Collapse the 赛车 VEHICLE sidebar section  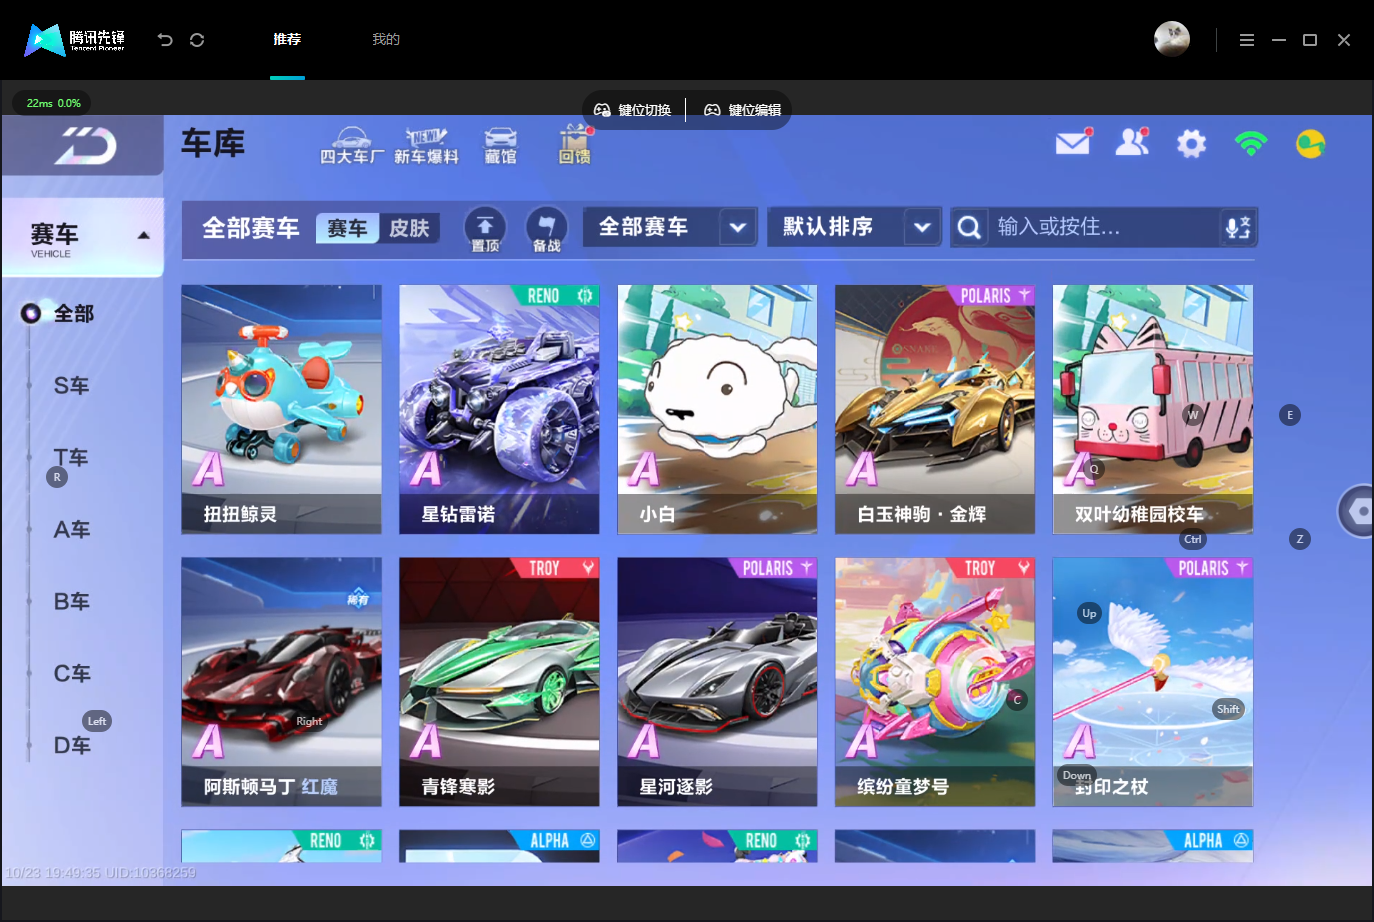coord(83,238)
